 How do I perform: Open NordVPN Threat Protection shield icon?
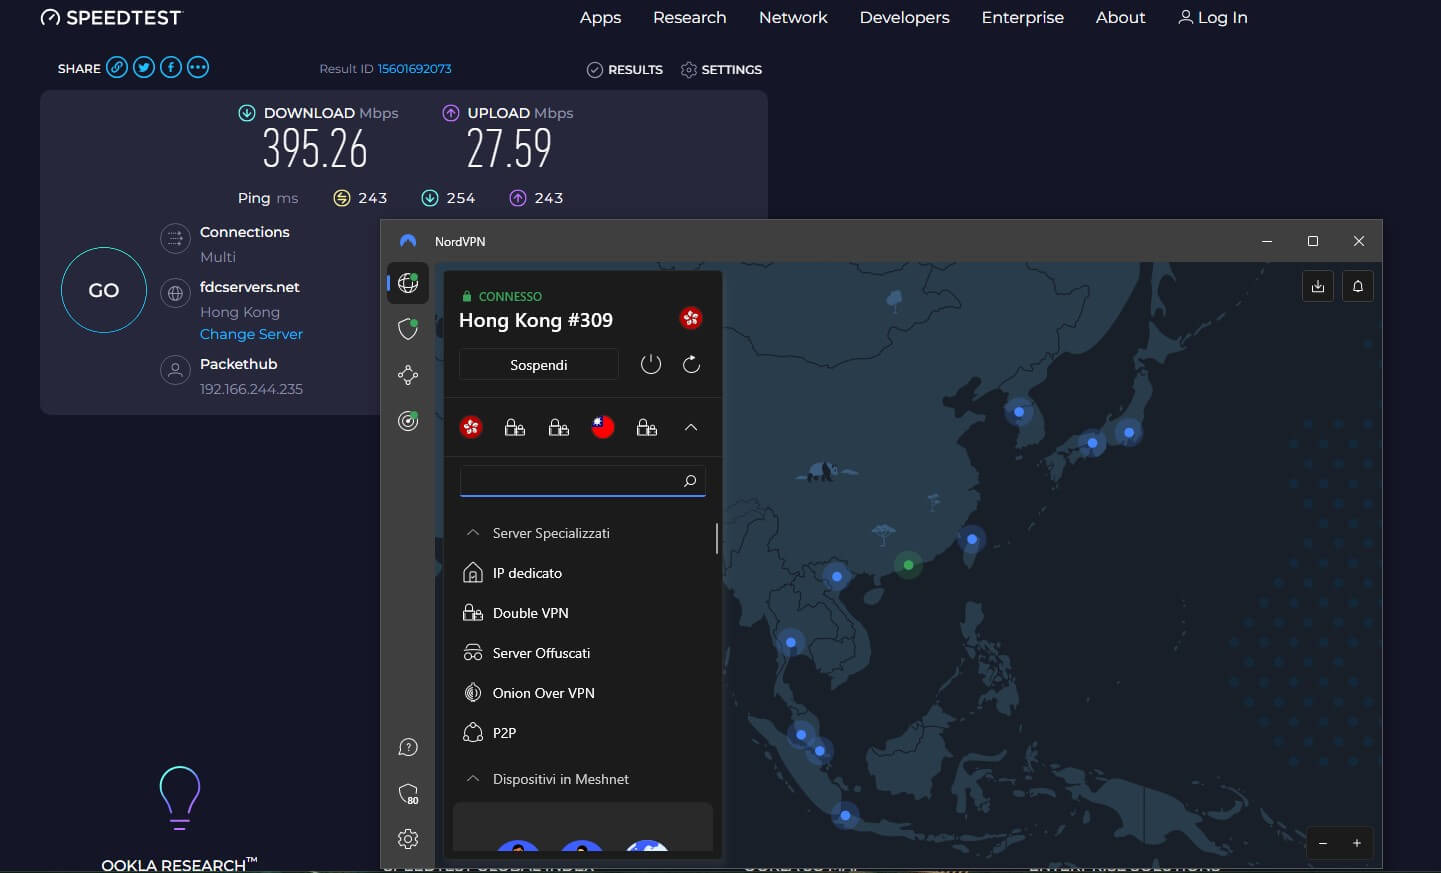click(x=408, y=328)
